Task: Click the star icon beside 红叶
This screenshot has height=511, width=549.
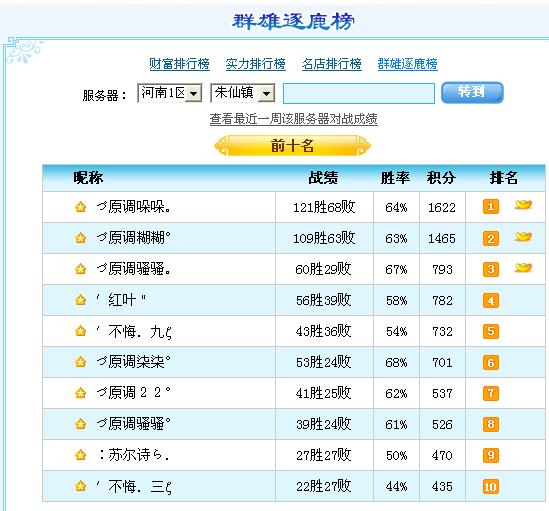Action: tap(81, 300)
